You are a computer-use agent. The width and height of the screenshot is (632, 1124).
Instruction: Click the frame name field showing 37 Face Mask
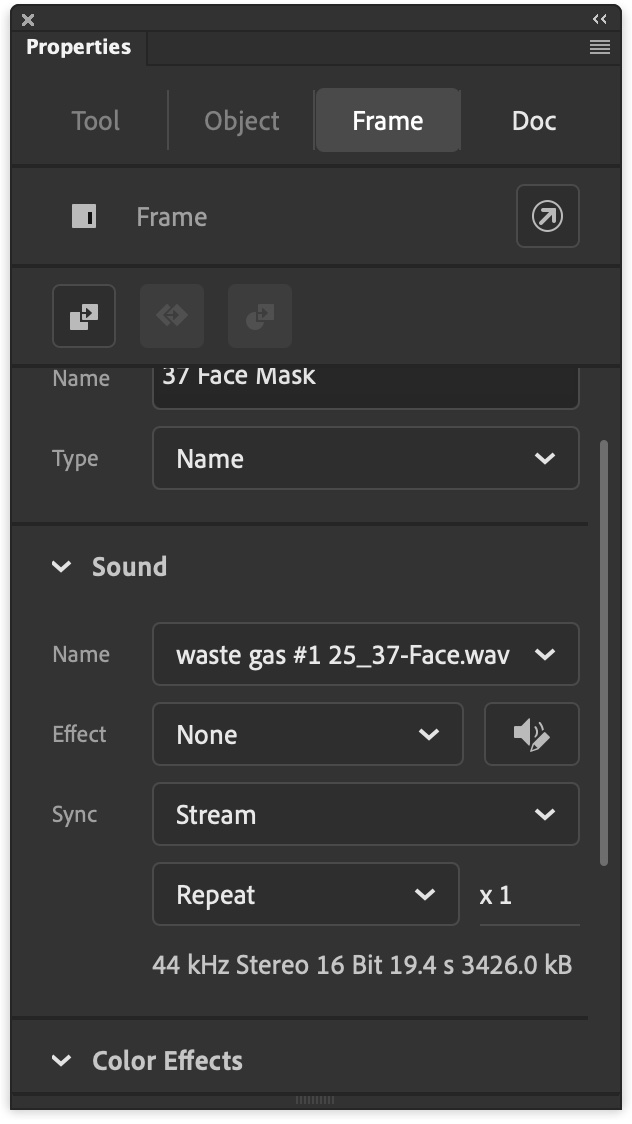[365, 383]
